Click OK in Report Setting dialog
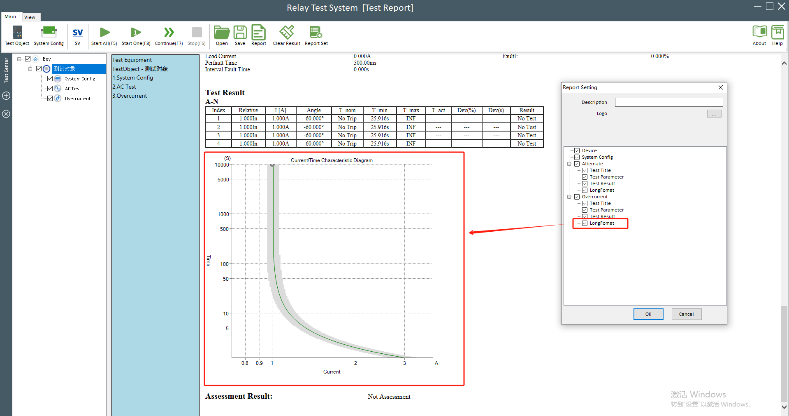Screen dimensions: 789x416 point(647,313)
